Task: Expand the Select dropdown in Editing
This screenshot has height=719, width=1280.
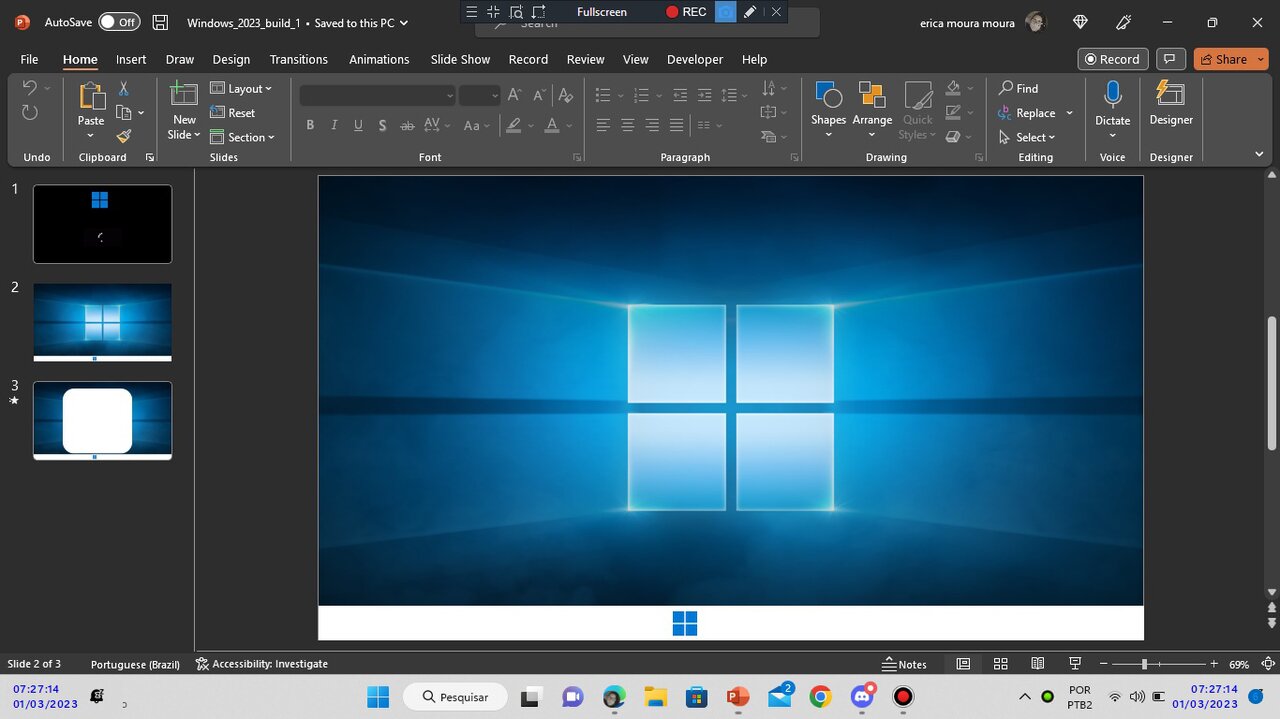Action: pos(1027,137)
